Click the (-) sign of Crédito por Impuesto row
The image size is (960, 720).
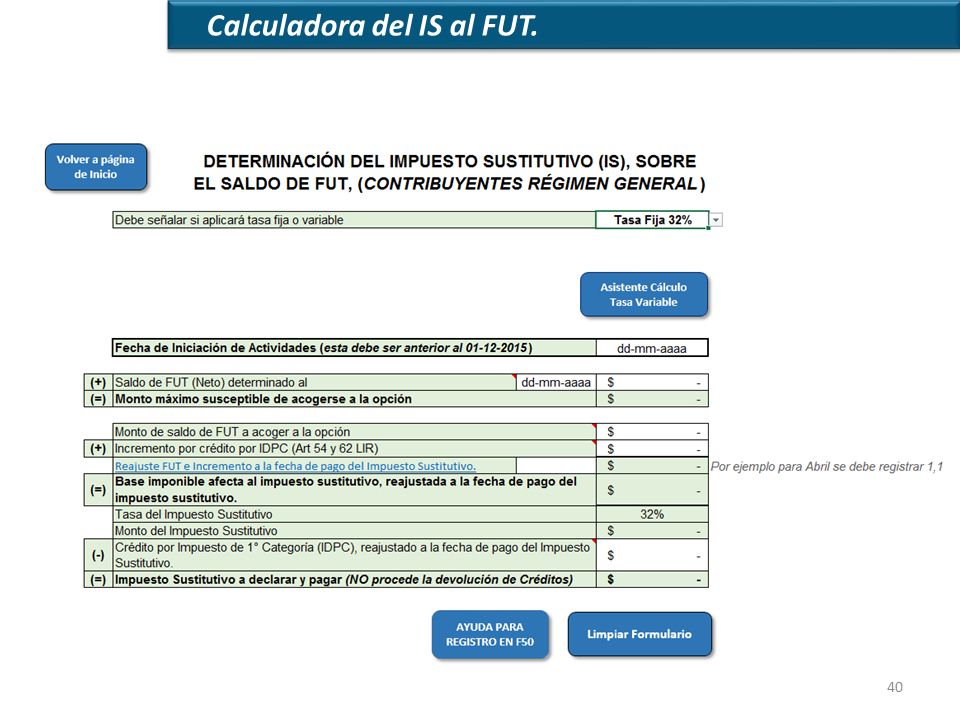(x=98, y=555)
